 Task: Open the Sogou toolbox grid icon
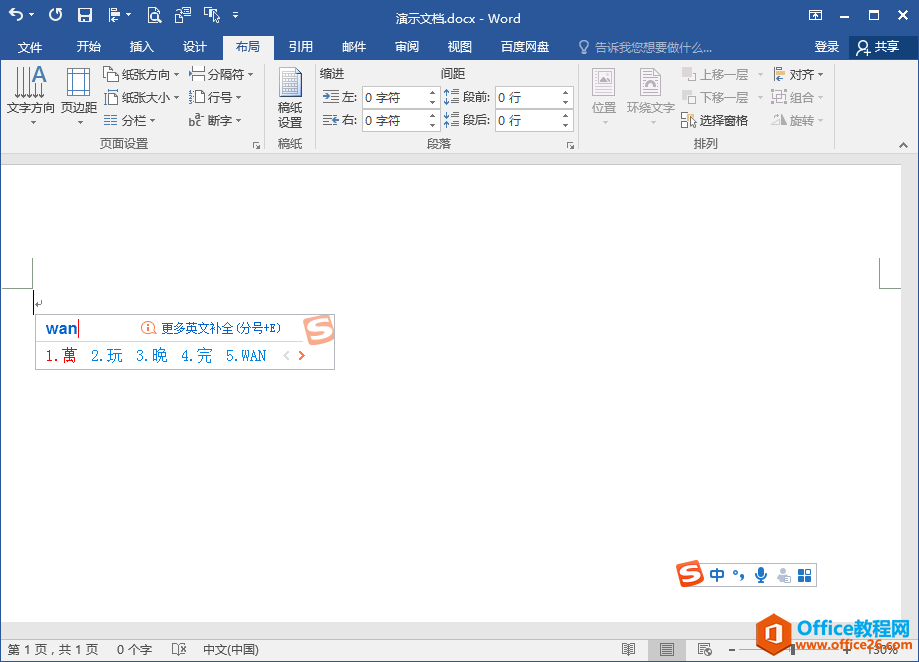pyautogui.click(x=805, y=575)
